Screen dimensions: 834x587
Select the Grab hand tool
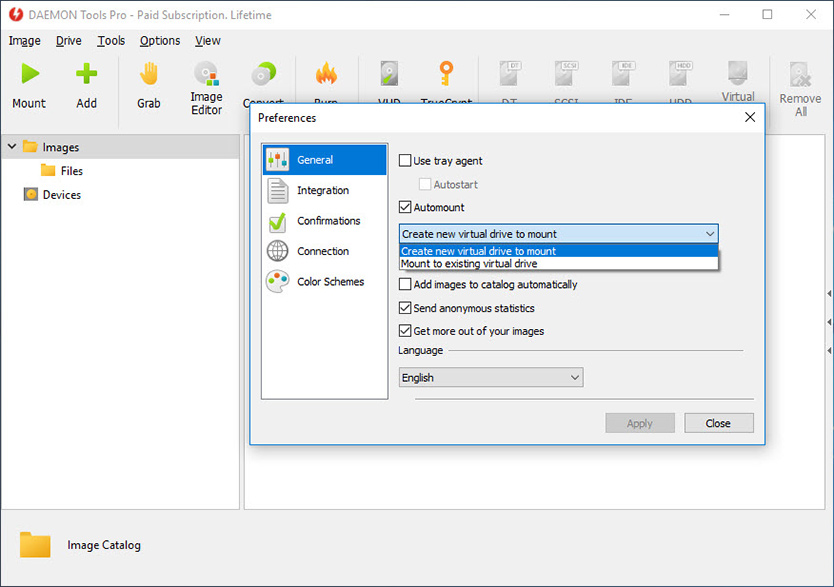pyautogui.click(x=149, y=73)
